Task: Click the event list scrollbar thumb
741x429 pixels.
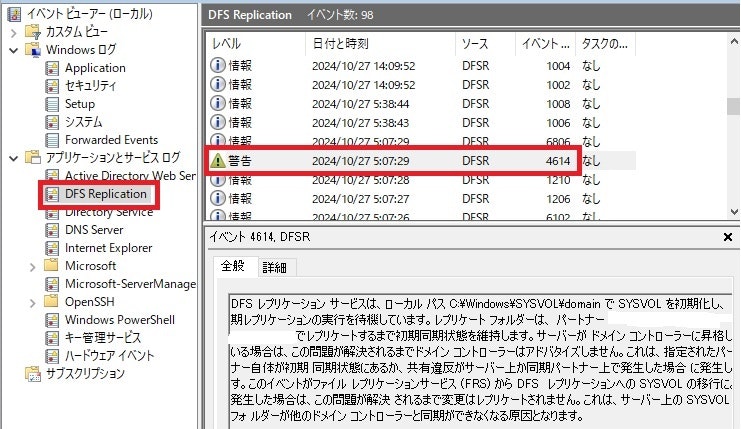Action: 733,106
